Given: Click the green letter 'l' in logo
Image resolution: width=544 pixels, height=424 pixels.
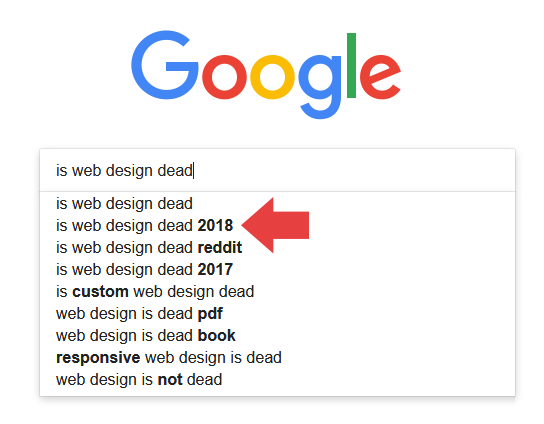Looking at the screenshot, I should click(351, 65).
